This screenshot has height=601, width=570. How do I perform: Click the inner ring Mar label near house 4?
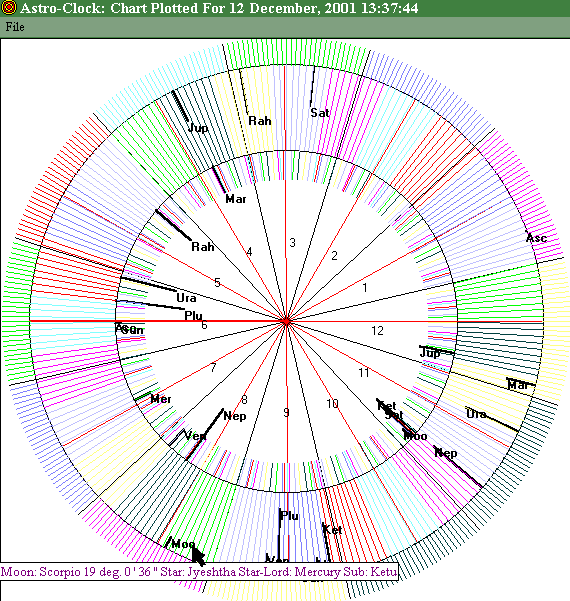coord(236,199)
